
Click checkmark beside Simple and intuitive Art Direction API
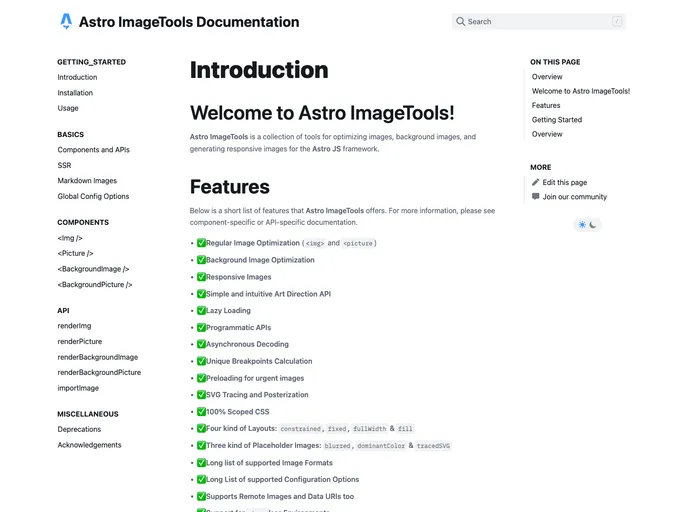201,294
